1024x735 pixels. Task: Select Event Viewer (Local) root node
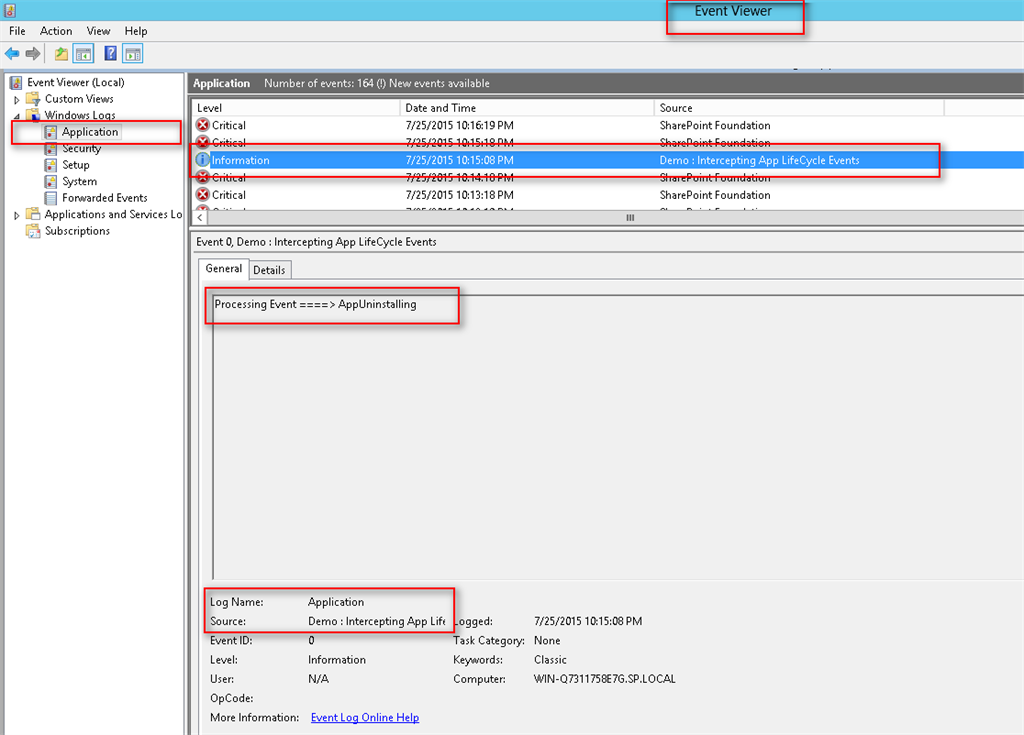pyautogui.click(x=76, y=82)
